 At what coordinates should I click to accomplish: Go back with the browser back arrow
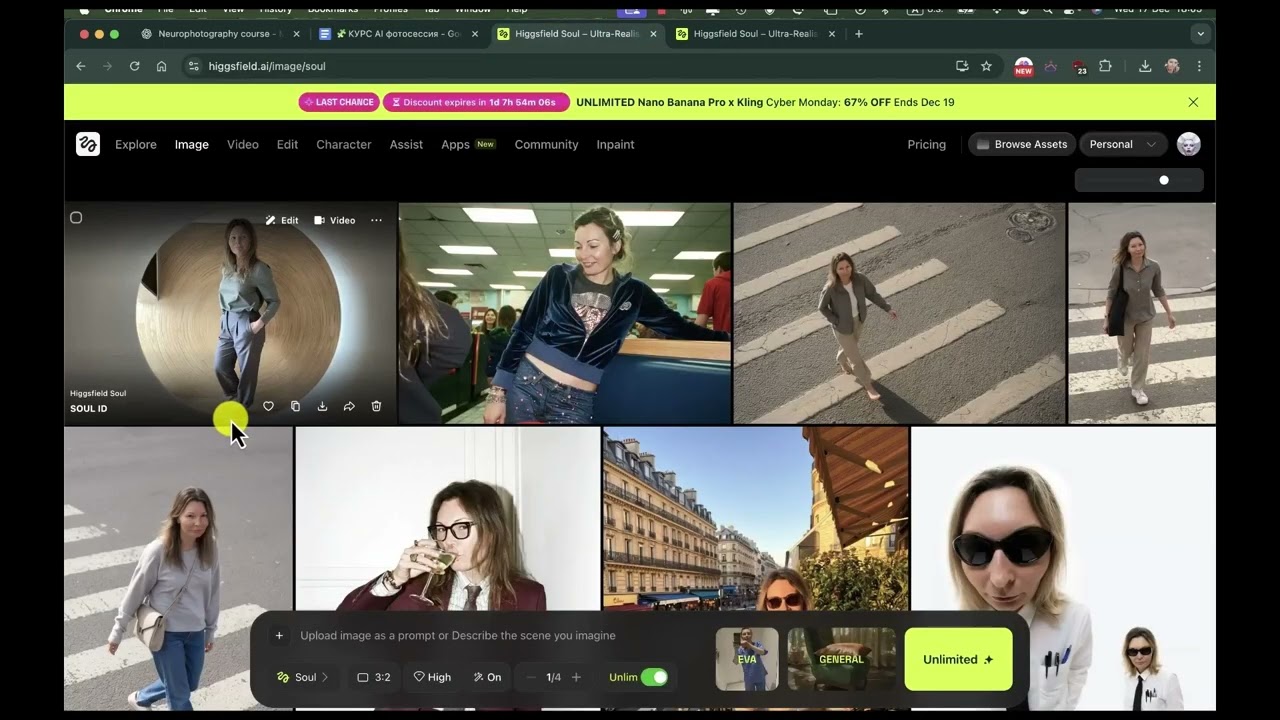coord(81,66)
